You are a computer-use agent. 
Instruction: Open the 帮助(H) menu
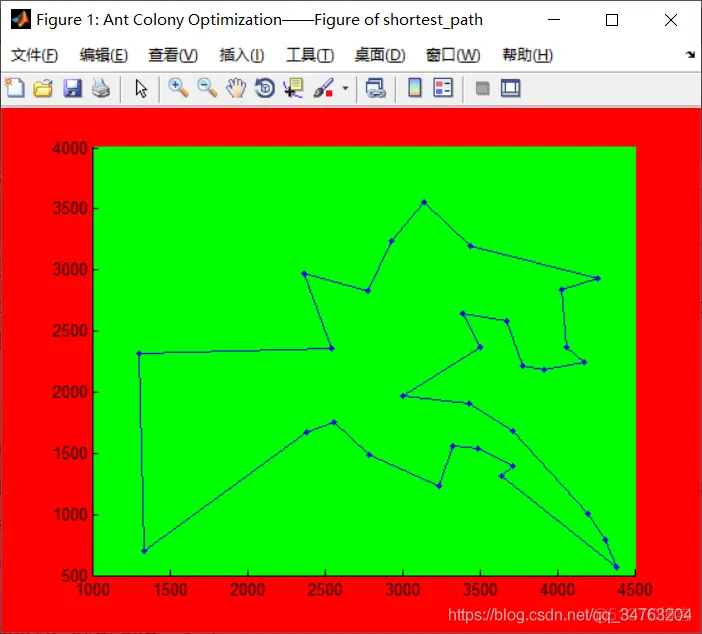(x=528, y=55)
